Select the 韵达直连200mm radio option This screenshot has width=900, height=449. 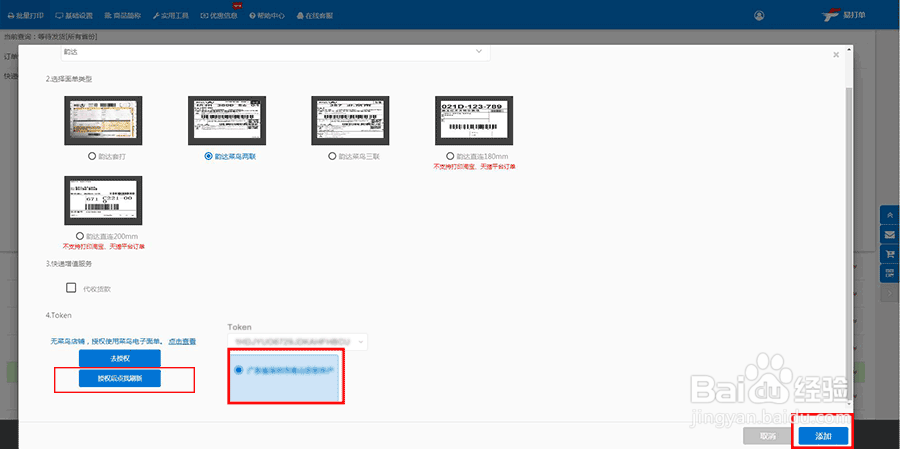click(80, 236)
